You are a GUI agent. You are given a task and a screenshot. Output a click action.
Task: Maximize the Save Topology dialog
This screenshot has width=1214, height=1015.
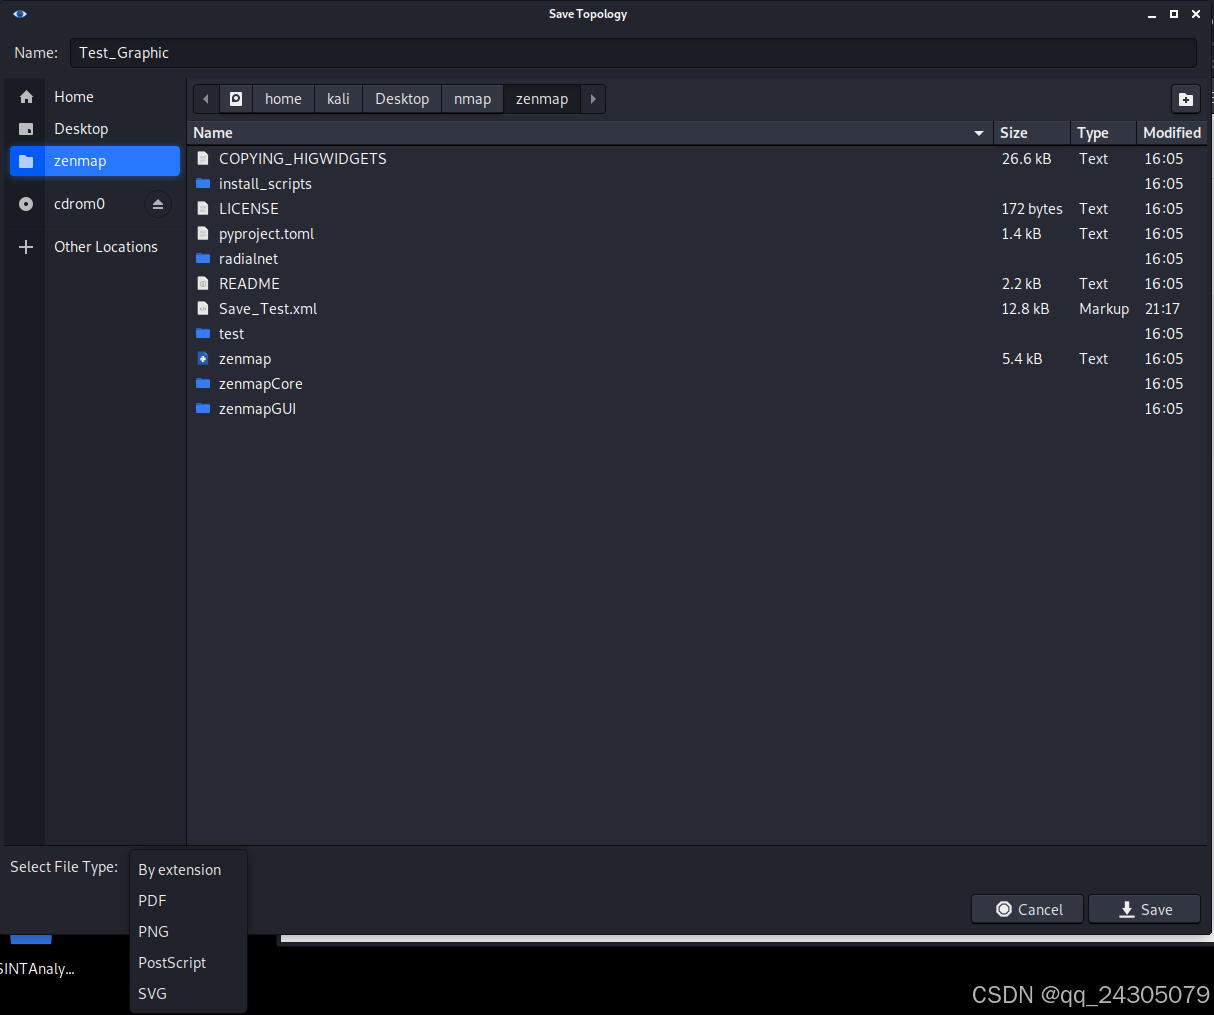click(1174, 14)
